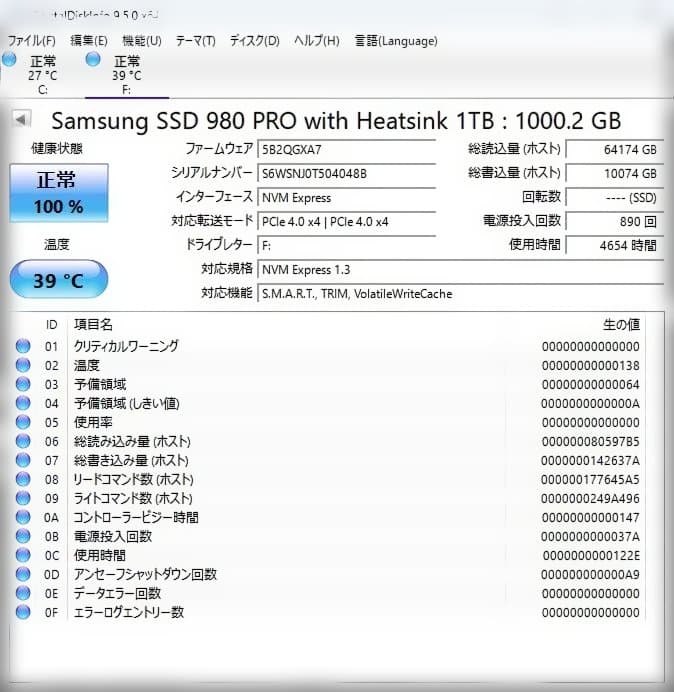Click raw value 000000000000A9
The height and width of the screenshot is (692, 674).
coord(591,574)
